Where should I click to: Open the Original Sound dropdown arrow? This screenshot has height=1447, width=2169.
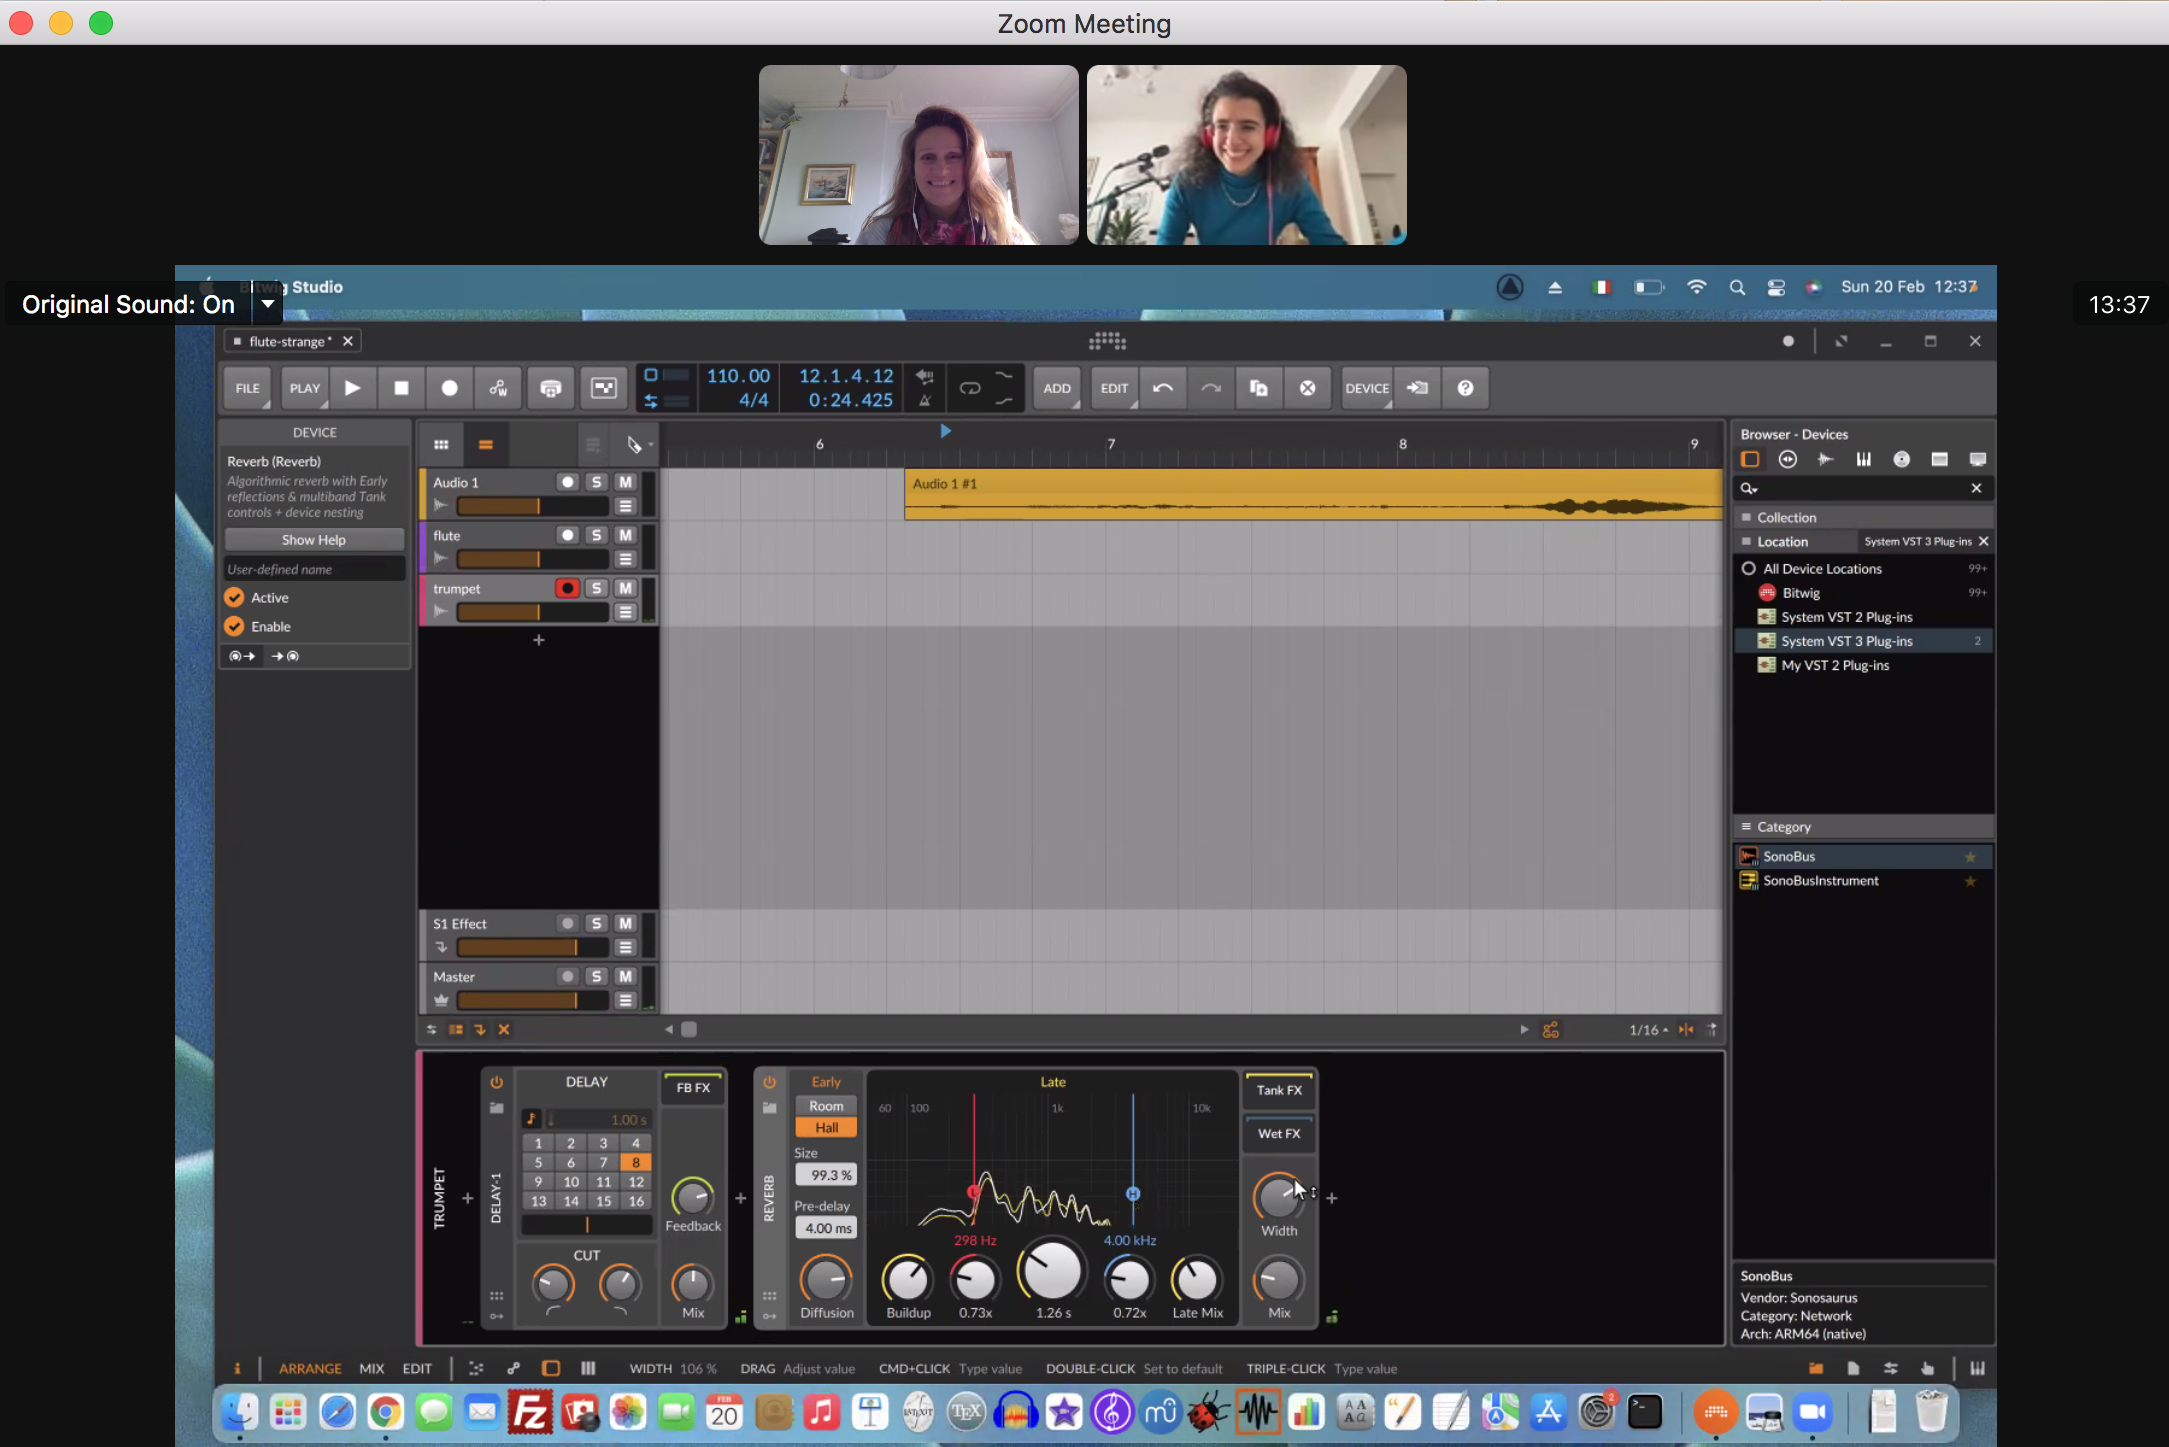(x=267, y=304)
